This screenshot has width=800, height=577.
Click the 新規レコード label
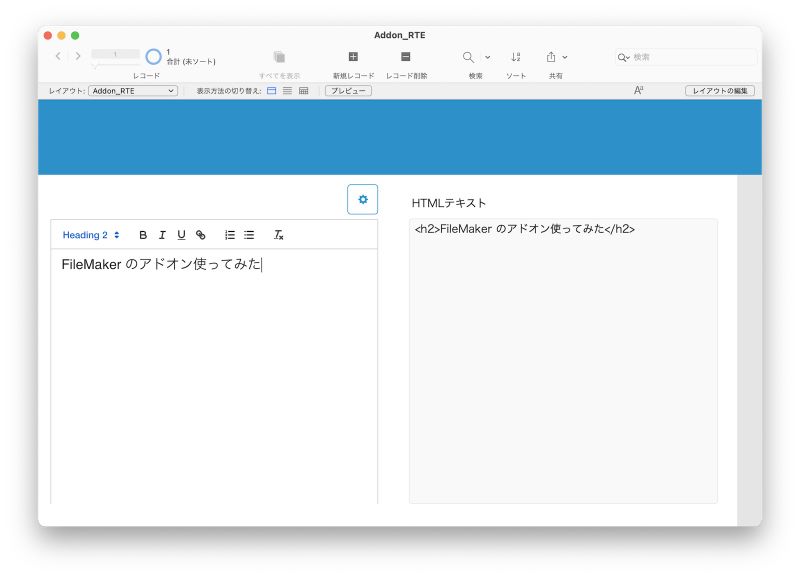(x=354, y=76)
